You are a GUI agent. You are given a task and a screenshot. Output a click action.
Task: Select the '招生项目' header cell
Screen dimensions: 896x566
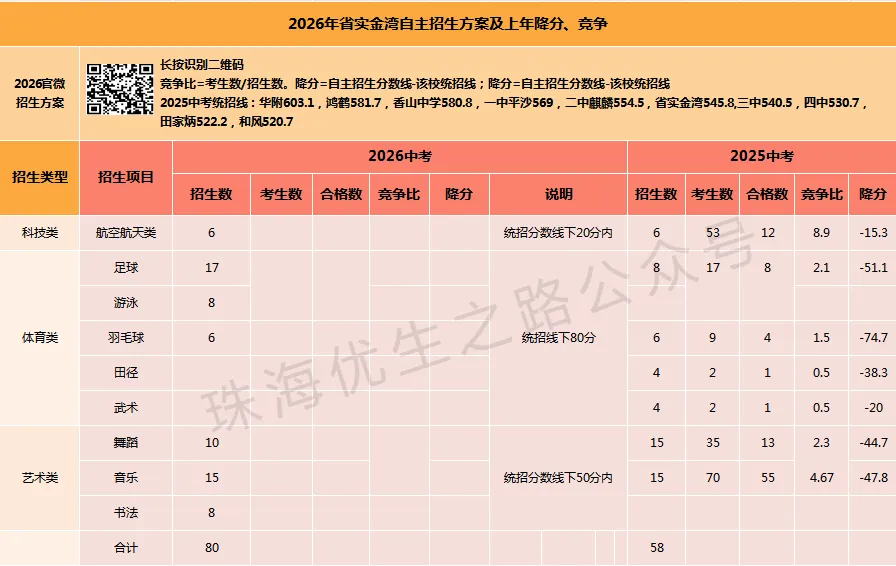126,177
